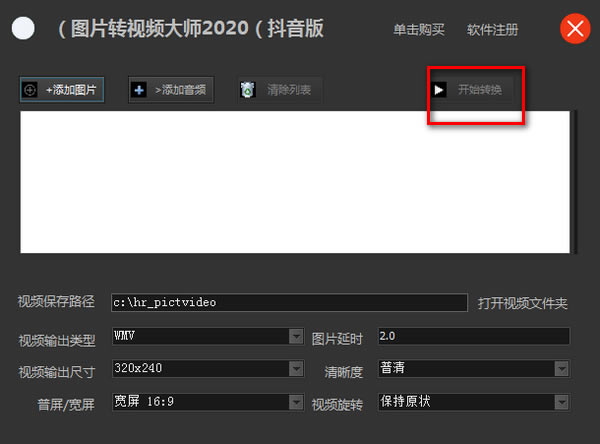Expand the 视频输出尺寸 320x240 dropdown arrow
The height and width of the screenshot is (444, 600).
click(x=296, y=369)
